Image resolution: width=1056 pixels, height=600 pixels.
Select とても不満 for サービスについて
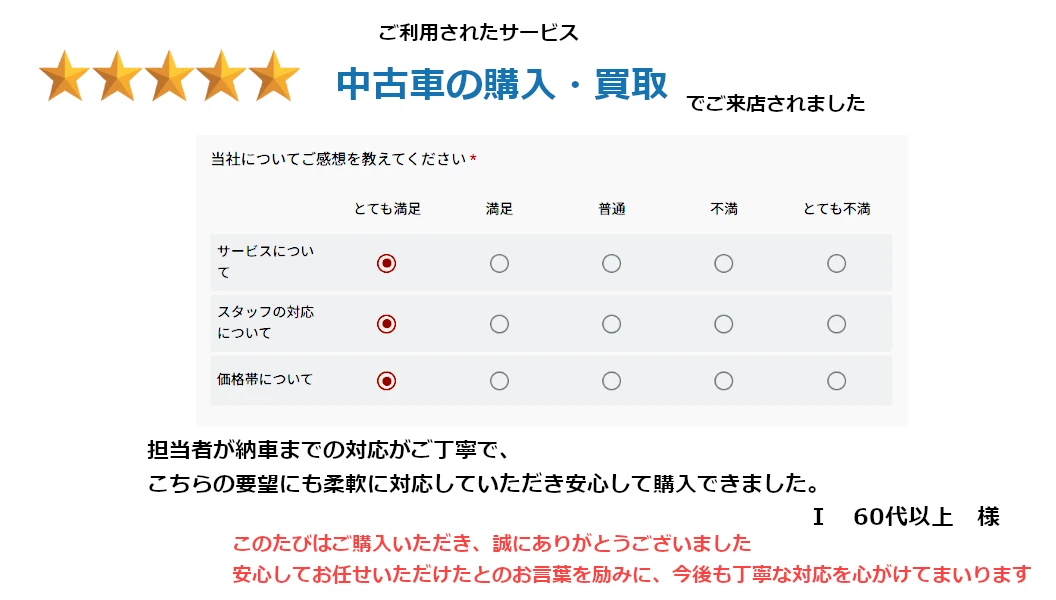coord(836,263)
